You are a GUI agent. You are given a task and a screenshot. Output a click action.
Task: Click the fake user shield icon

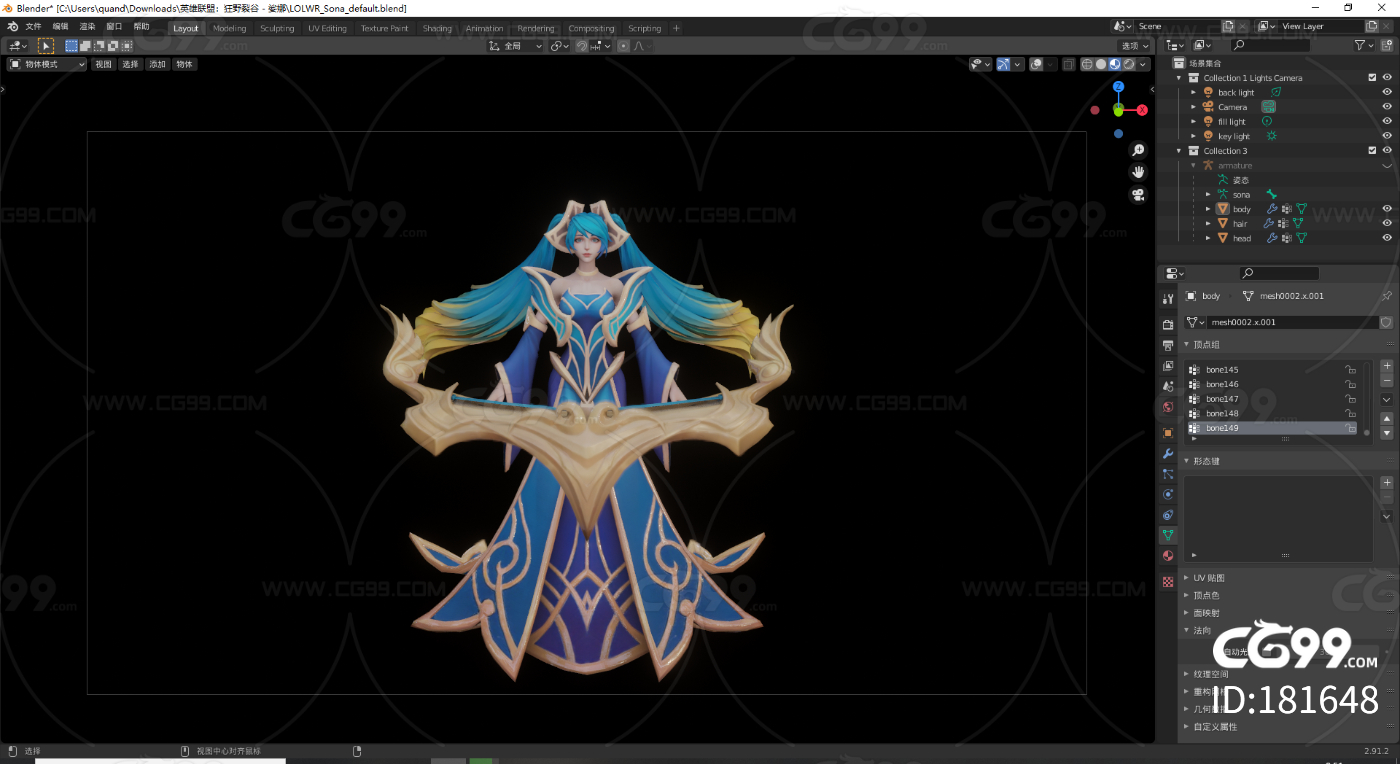click(1386, 322)
